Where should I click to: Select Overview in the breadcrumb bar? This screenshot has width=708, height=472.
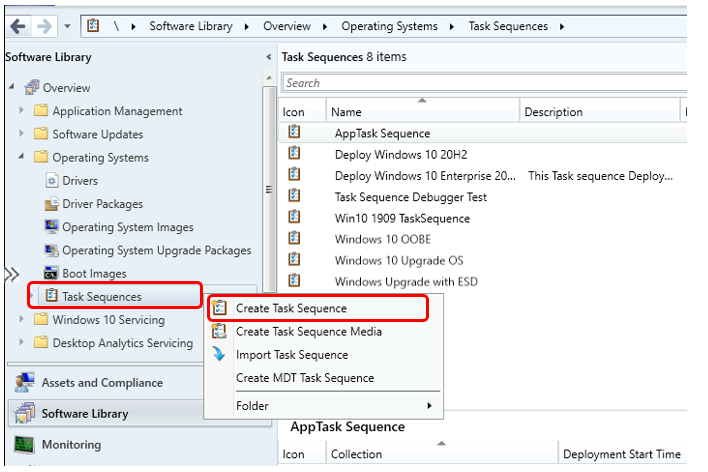287,26
